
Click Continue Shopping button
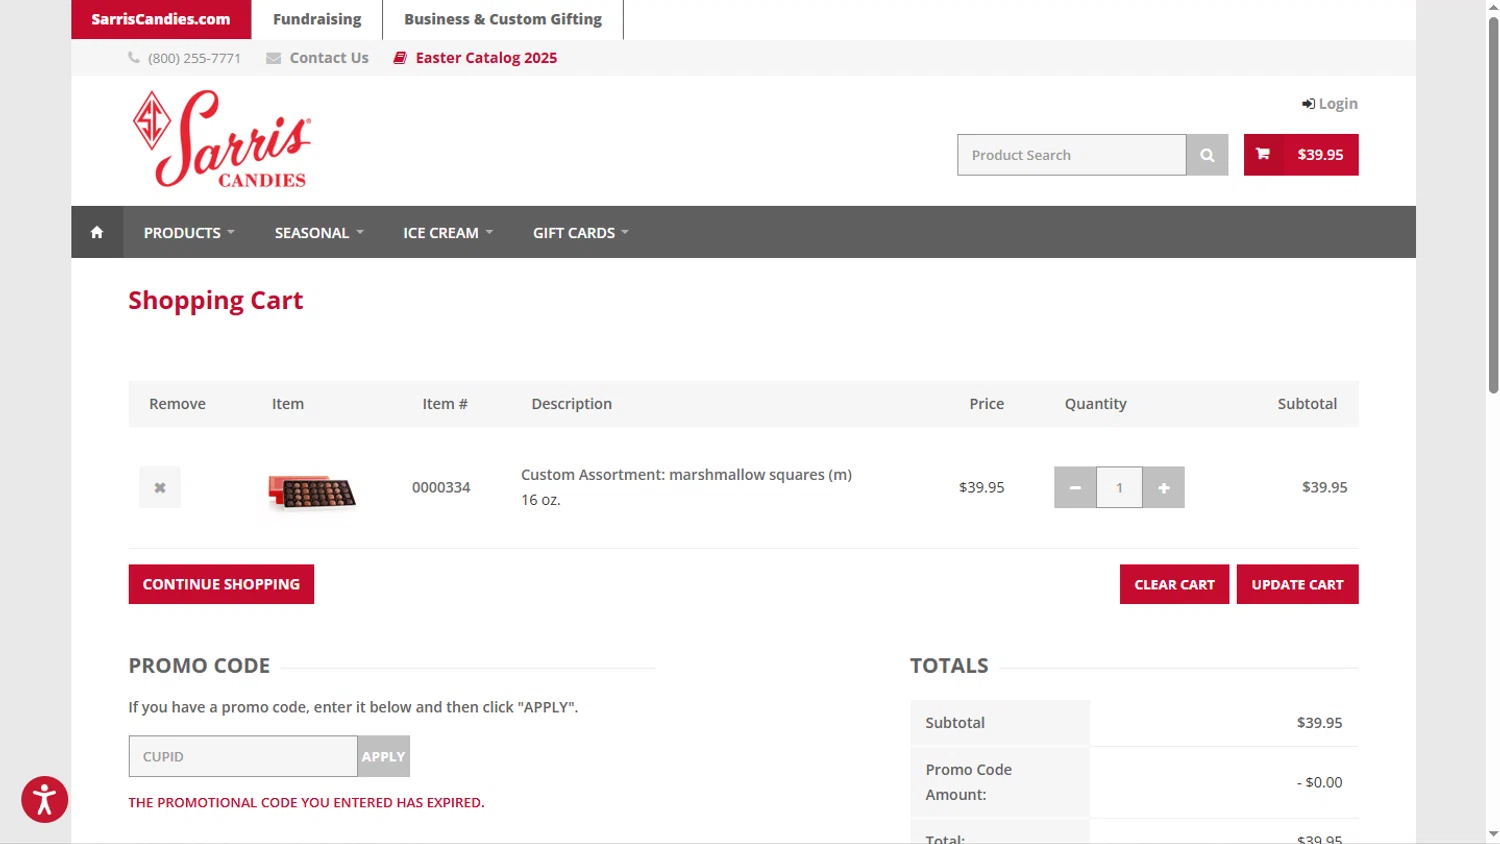221,584
